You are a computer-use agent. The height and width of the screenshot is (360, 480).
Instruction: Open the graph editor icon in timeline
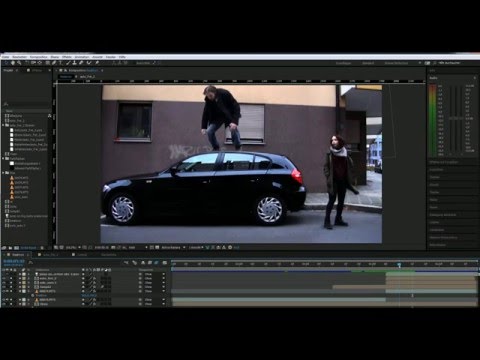(x=164, y=263)
